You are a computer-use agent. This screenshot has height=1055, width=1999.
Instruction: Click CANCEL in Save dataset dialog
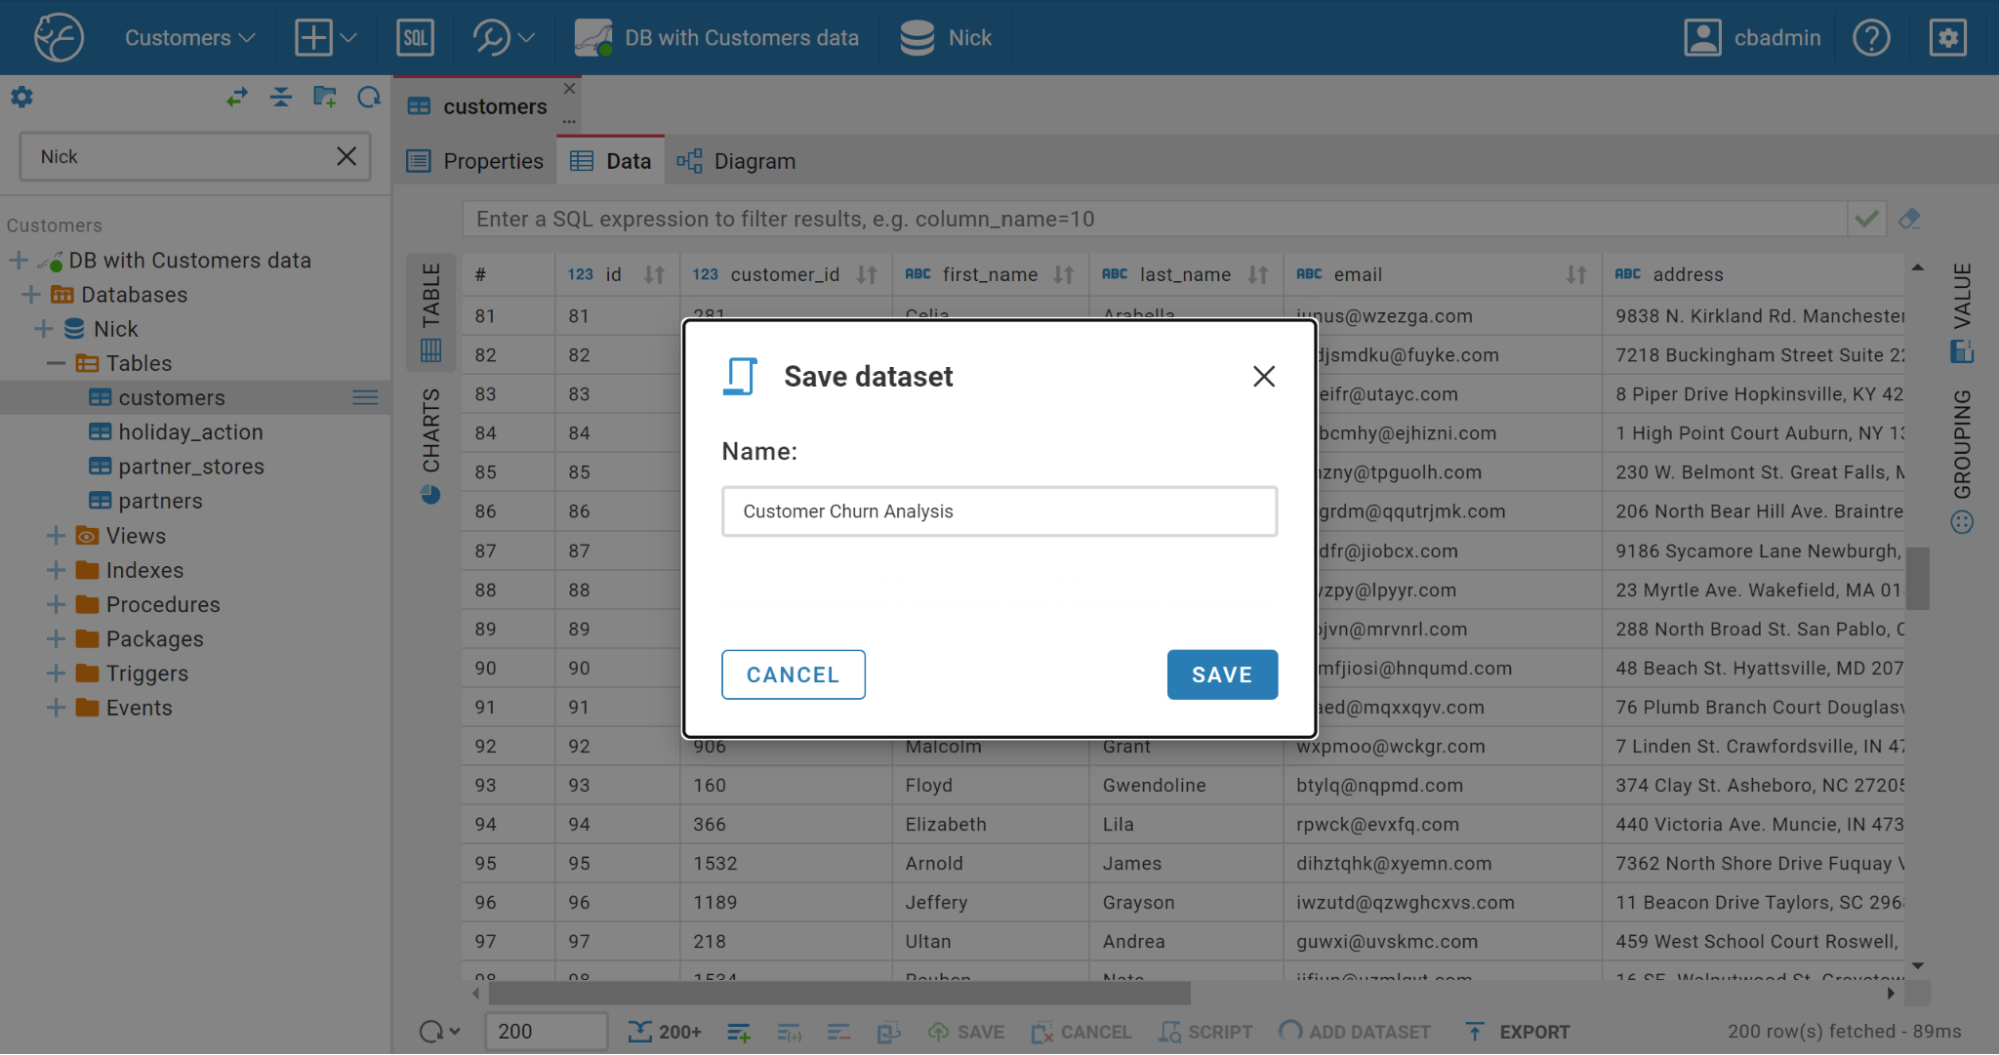(793, 675)
